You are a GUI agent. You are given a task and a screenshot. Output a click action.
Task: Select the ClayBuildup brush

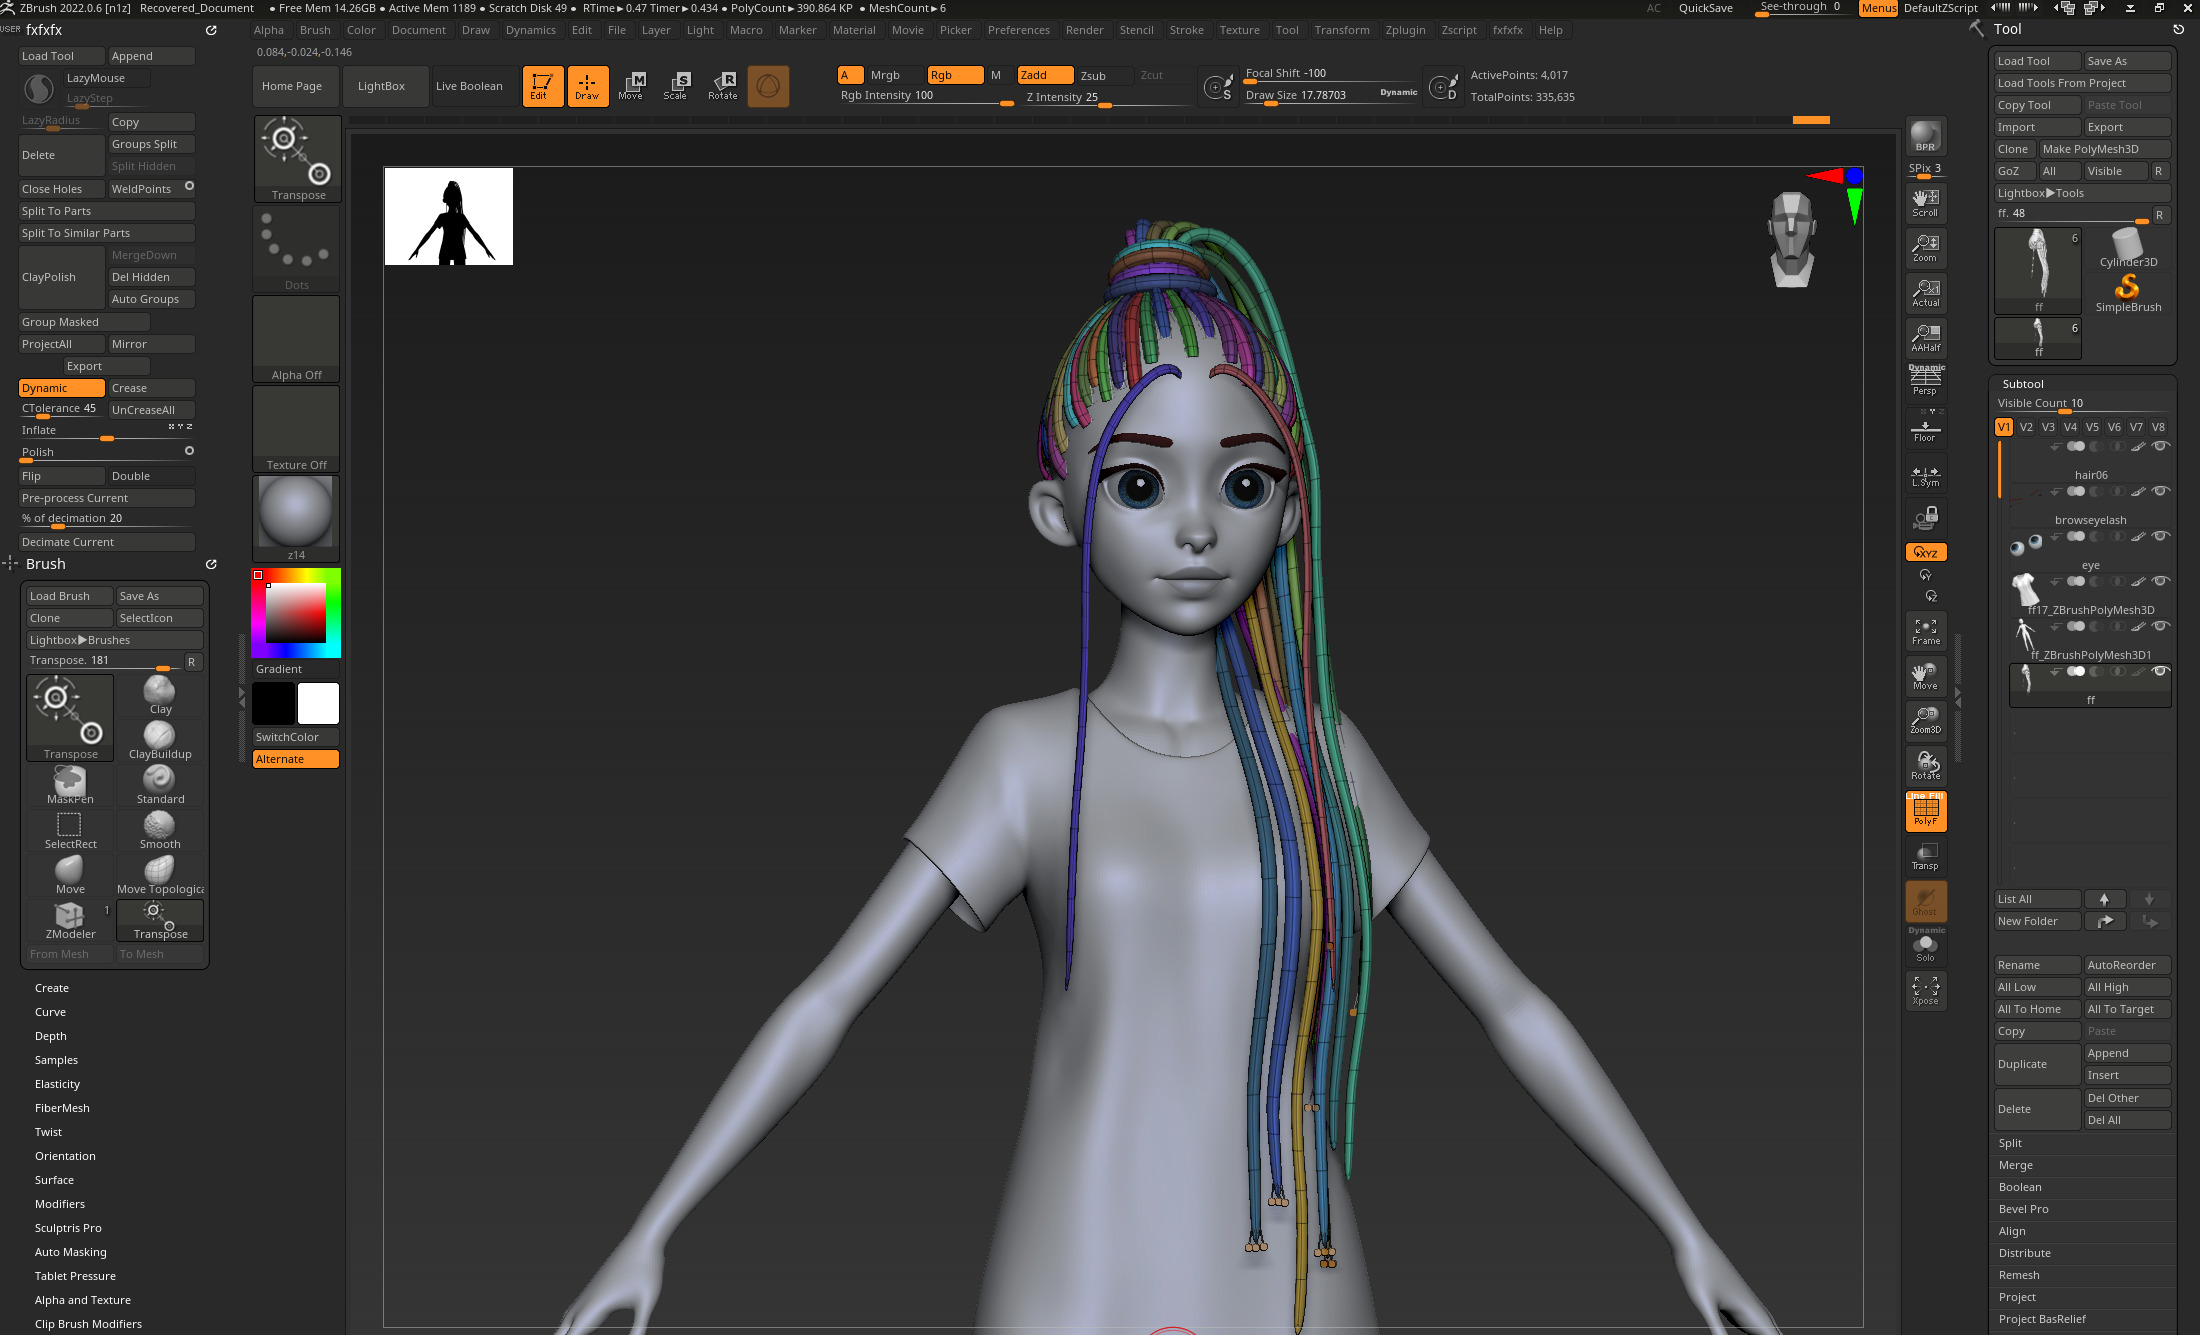[160, 740]
